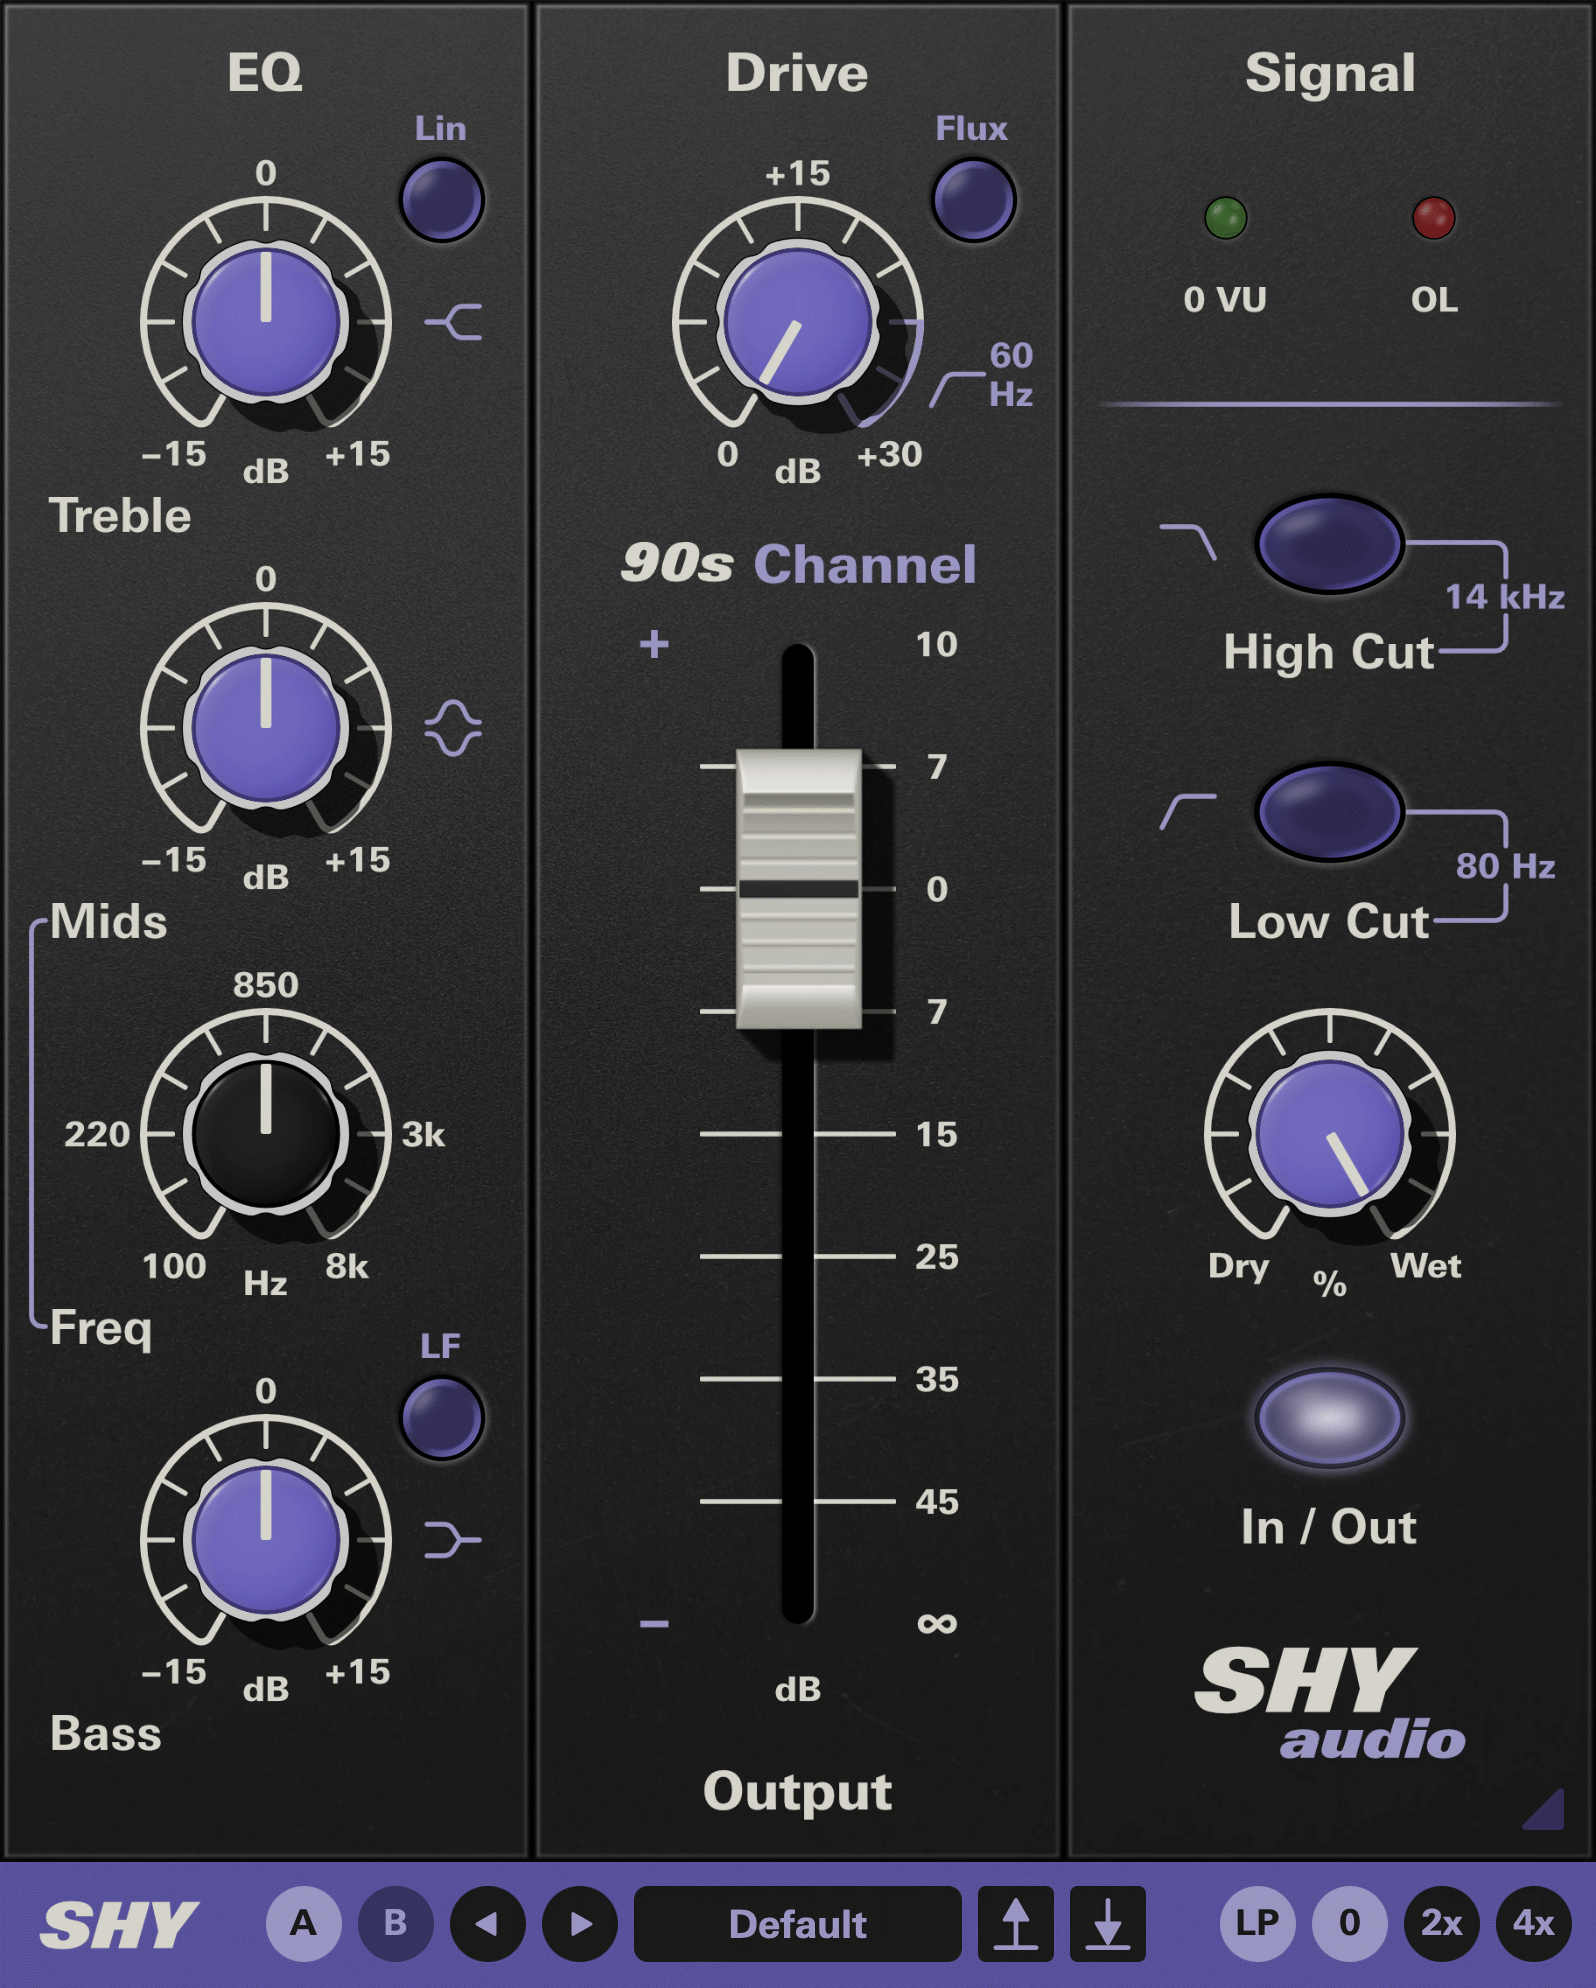
Task: Enable the Flux drive button
Action: (973, 200)
